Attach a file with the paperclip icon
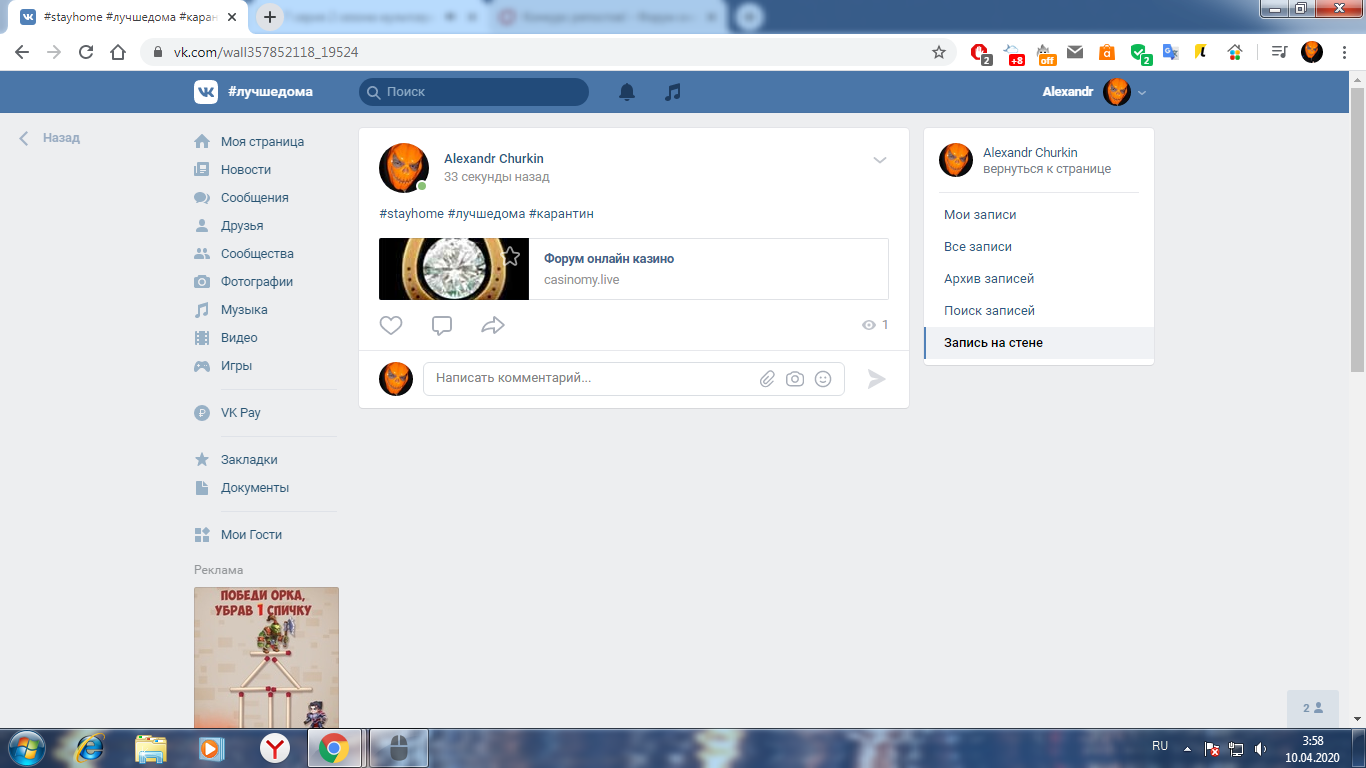The image size is (1366, 768). [x=767, y=379]
